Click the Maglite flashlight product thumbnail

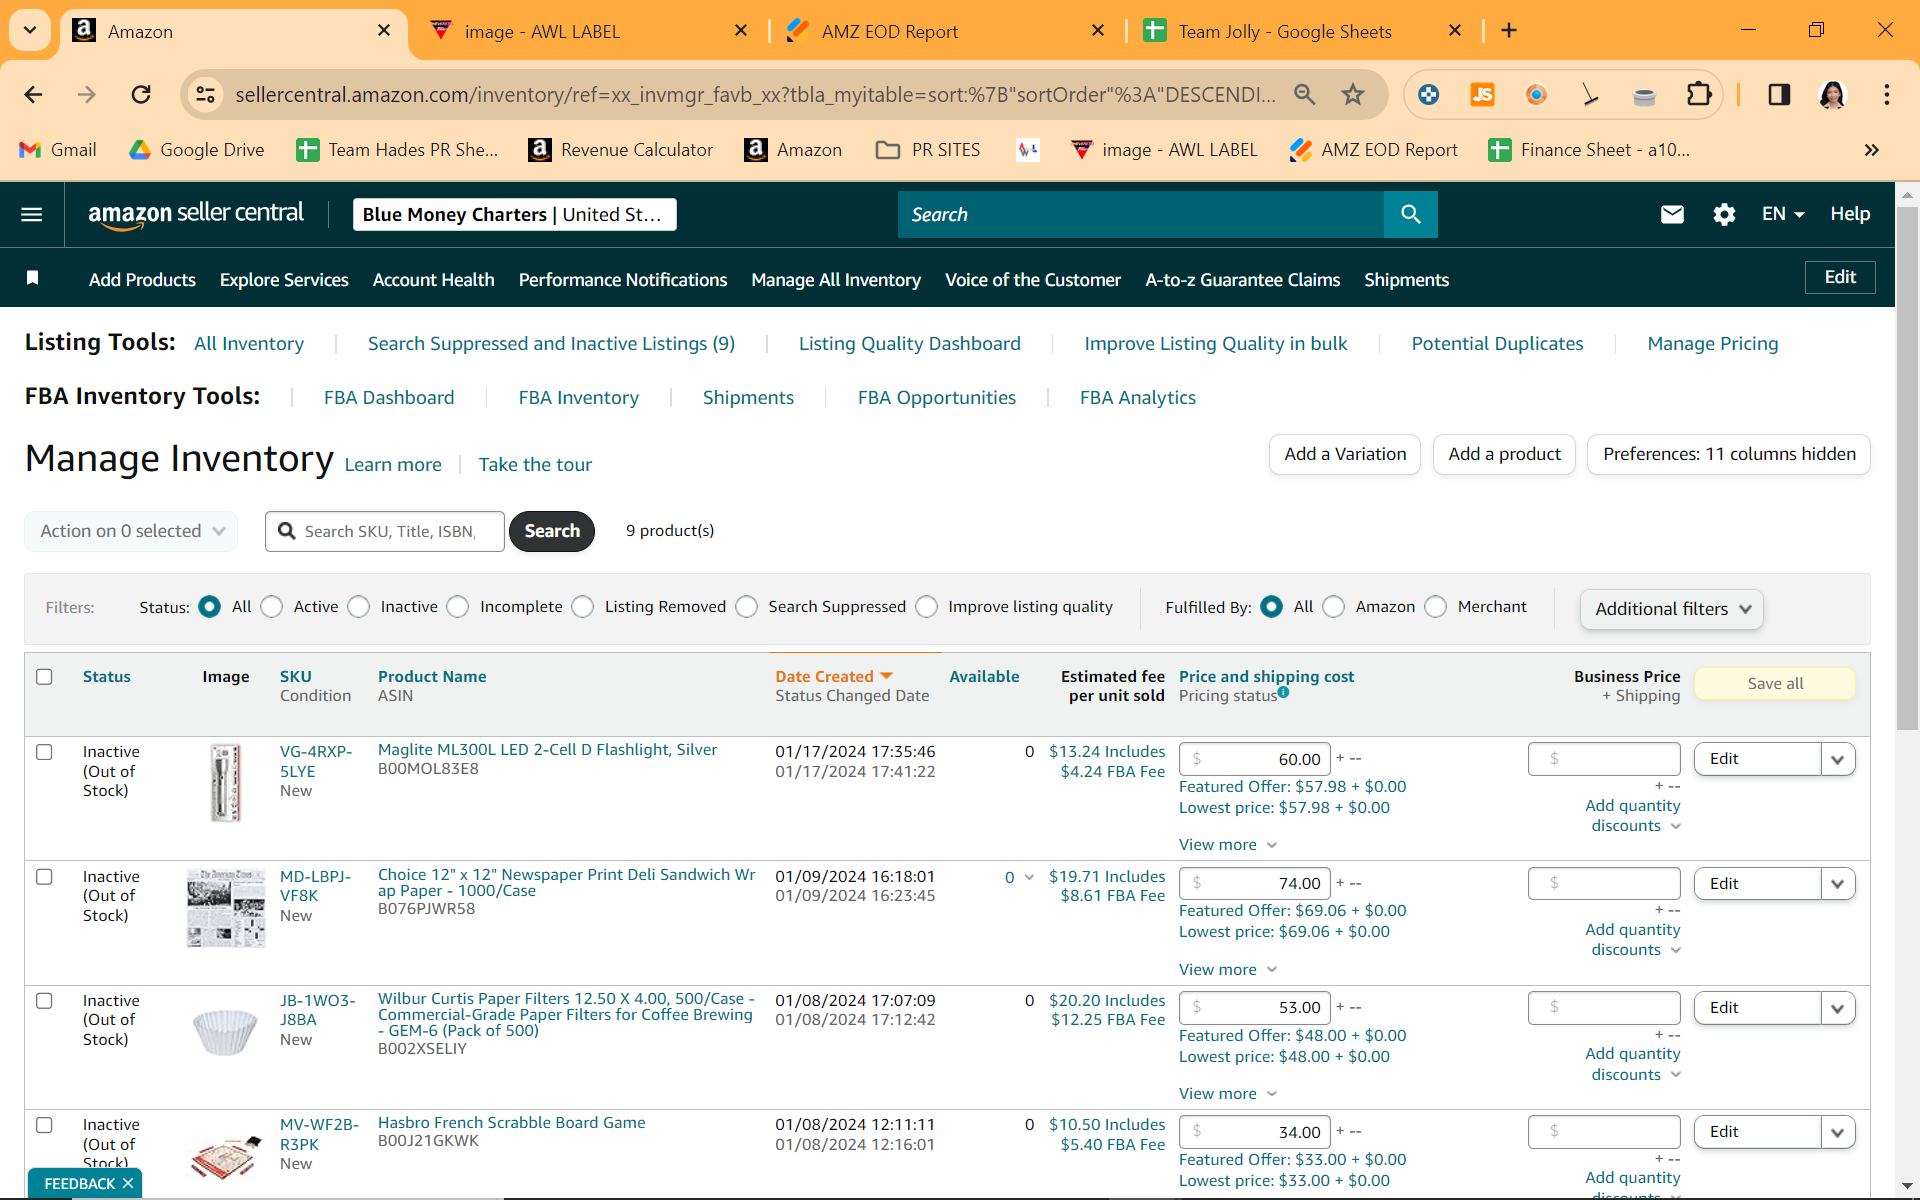pyautogui.click(x=226, y=782)
